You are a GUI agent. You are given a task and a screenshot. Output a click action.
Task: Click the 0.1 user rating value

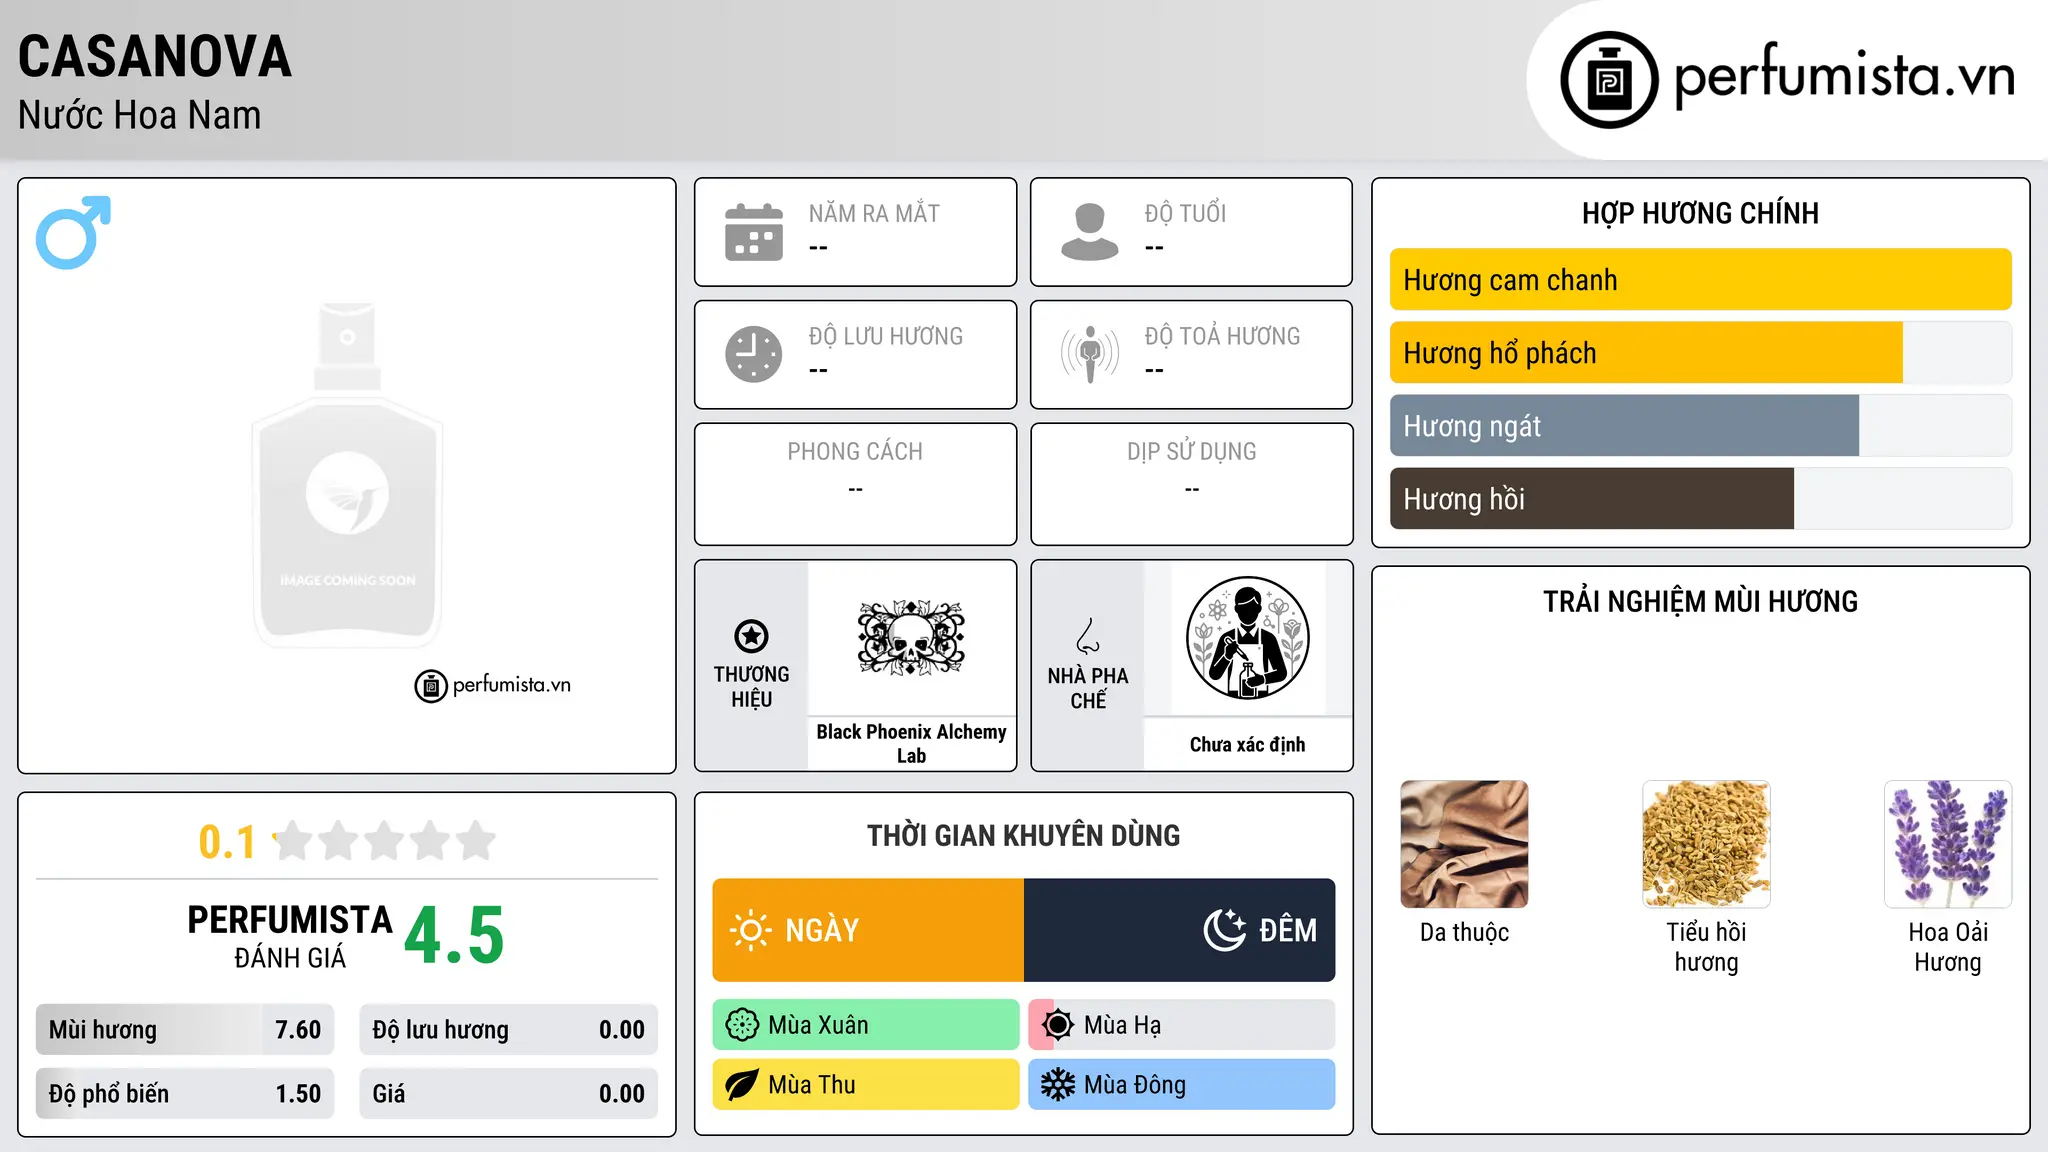(x=227, y=842)
